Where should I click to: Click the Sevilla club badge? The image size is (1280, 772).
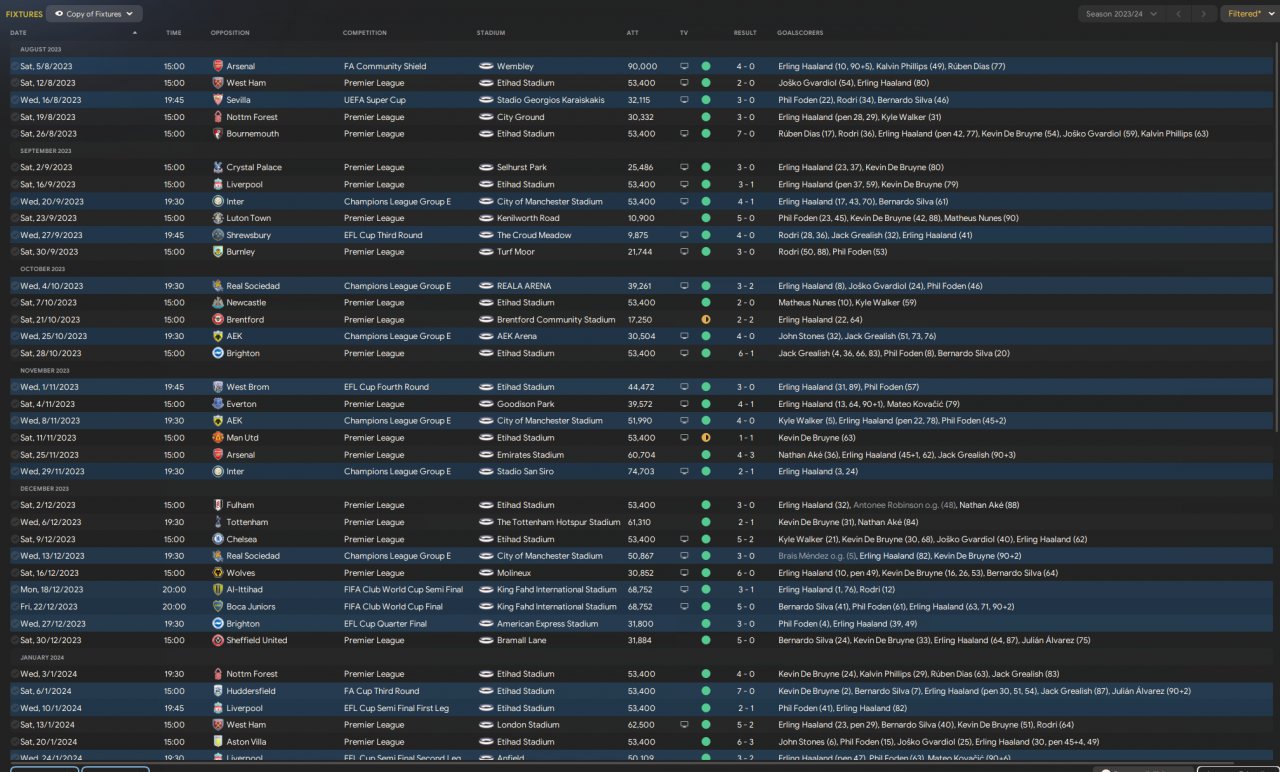[x=218, y=100]
